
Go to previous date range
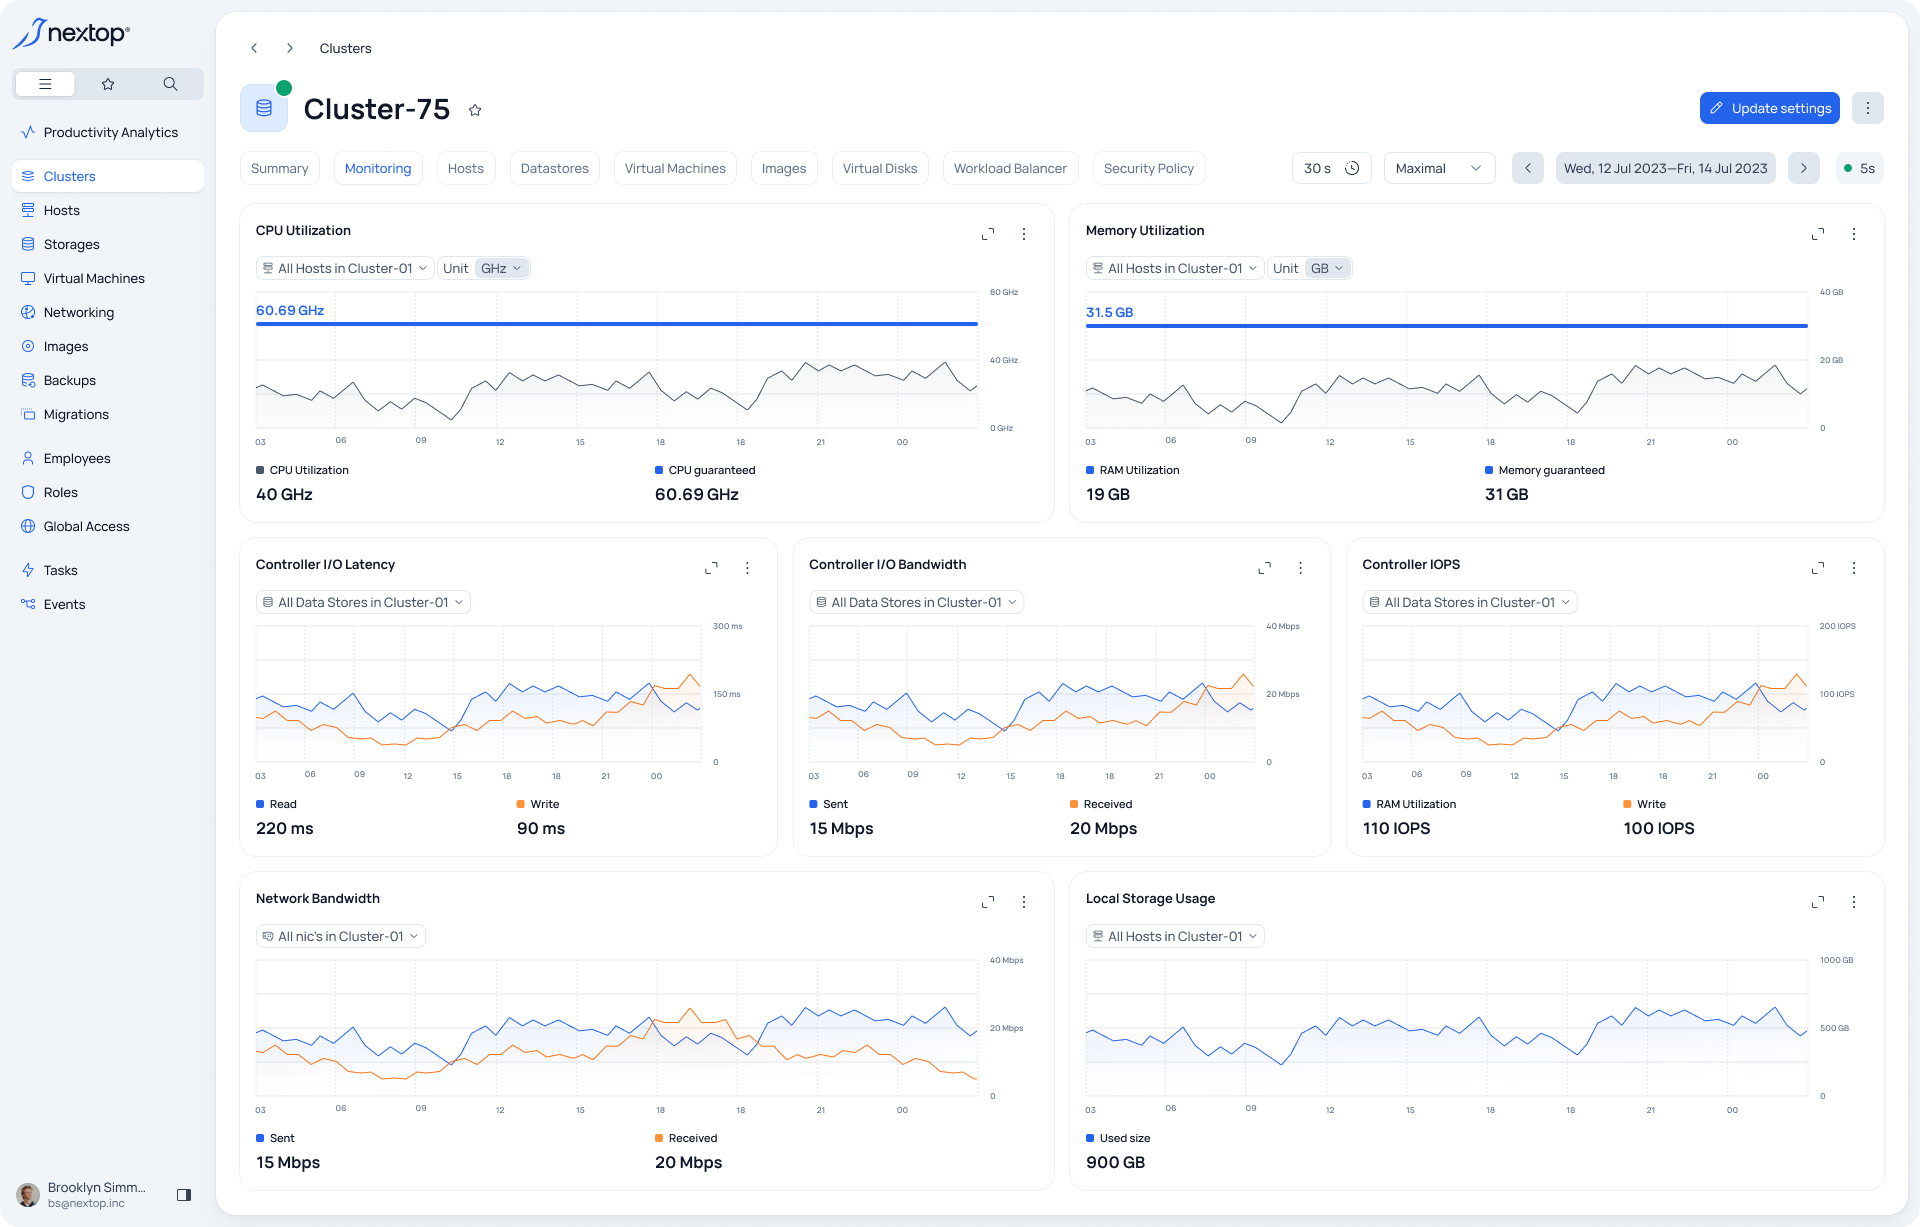(x=1528, y=168)
